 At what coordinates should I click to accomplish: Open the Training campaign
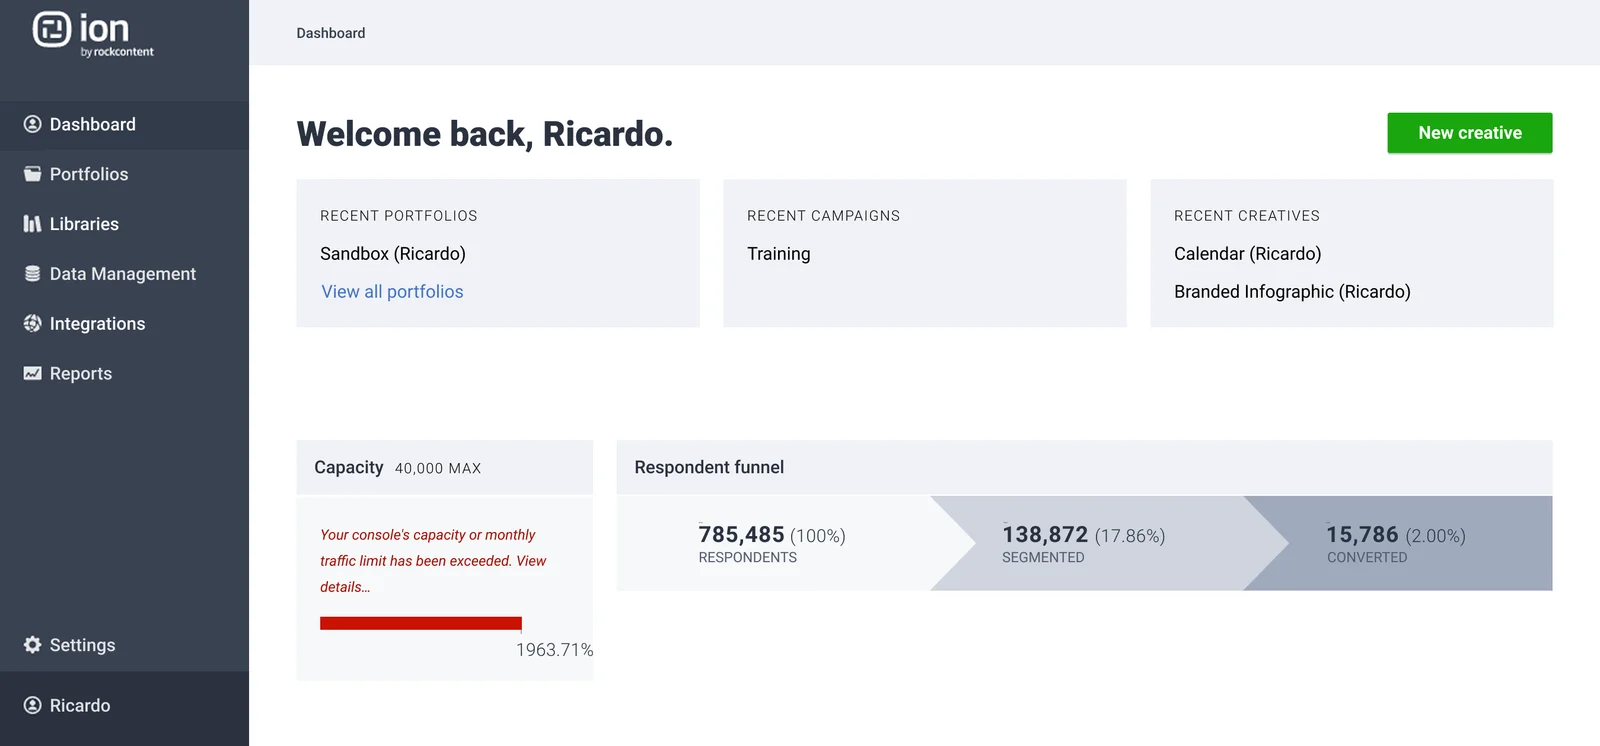(778, 253)
